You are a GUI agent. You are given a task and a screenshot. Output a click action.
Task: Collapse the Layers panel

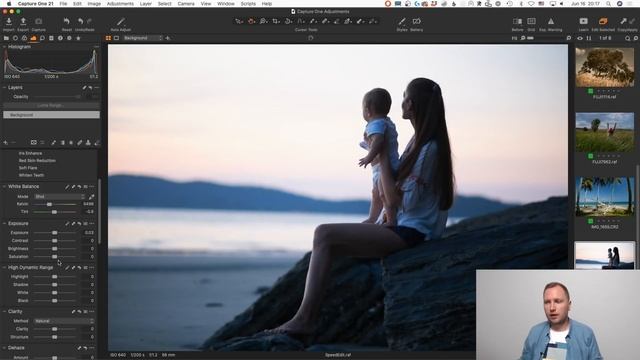pos(4,88)
